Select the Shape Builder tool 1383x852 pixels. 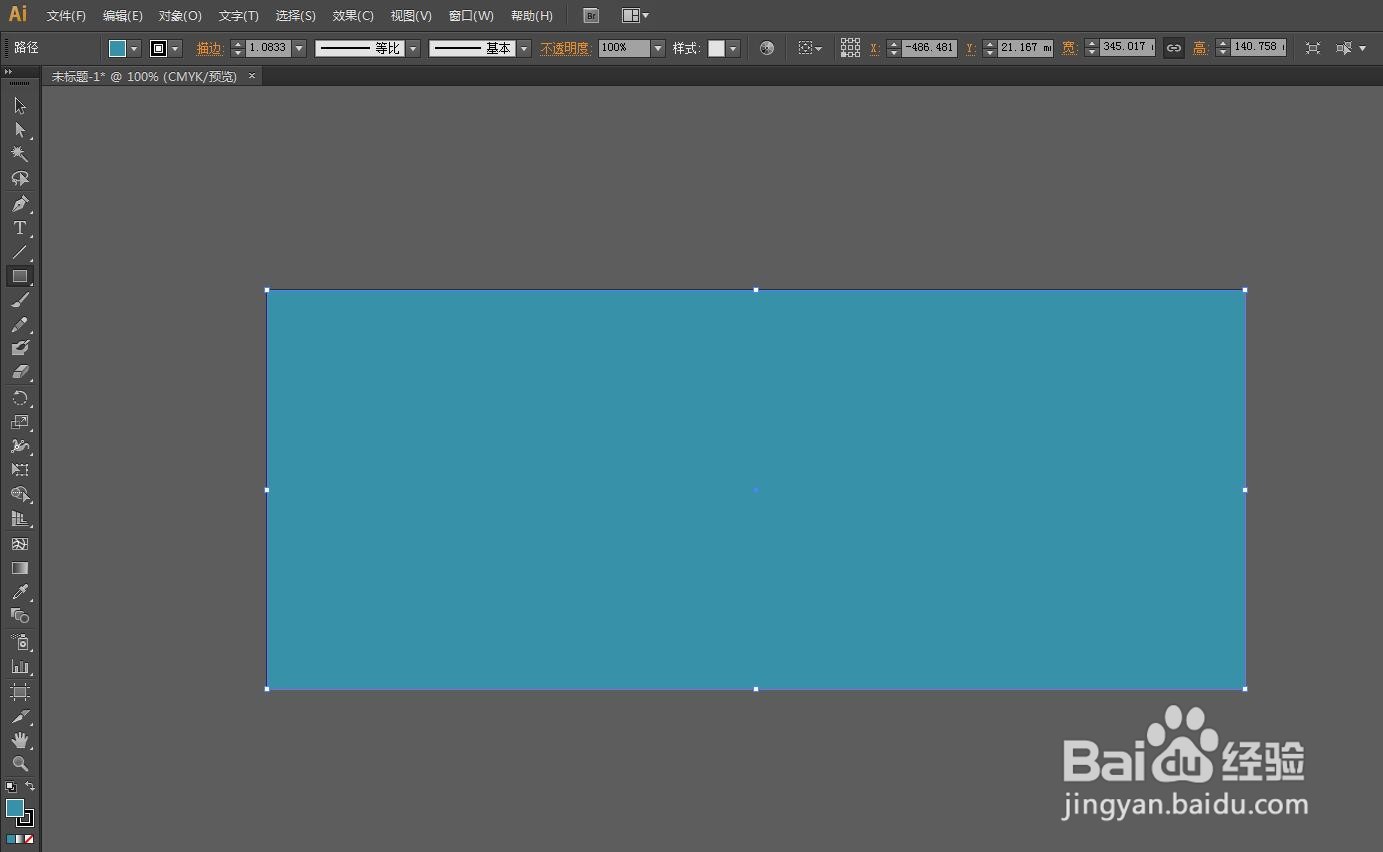point(19,495)
